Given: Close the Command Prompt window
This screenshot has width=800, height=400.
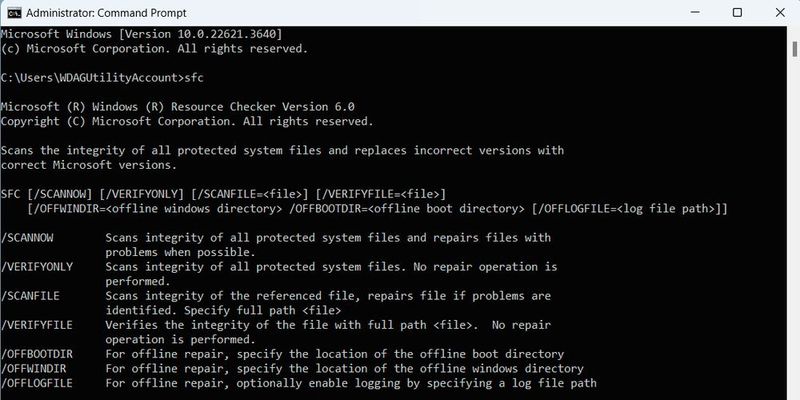Looking at the screenshot, I should pos(781,12).
